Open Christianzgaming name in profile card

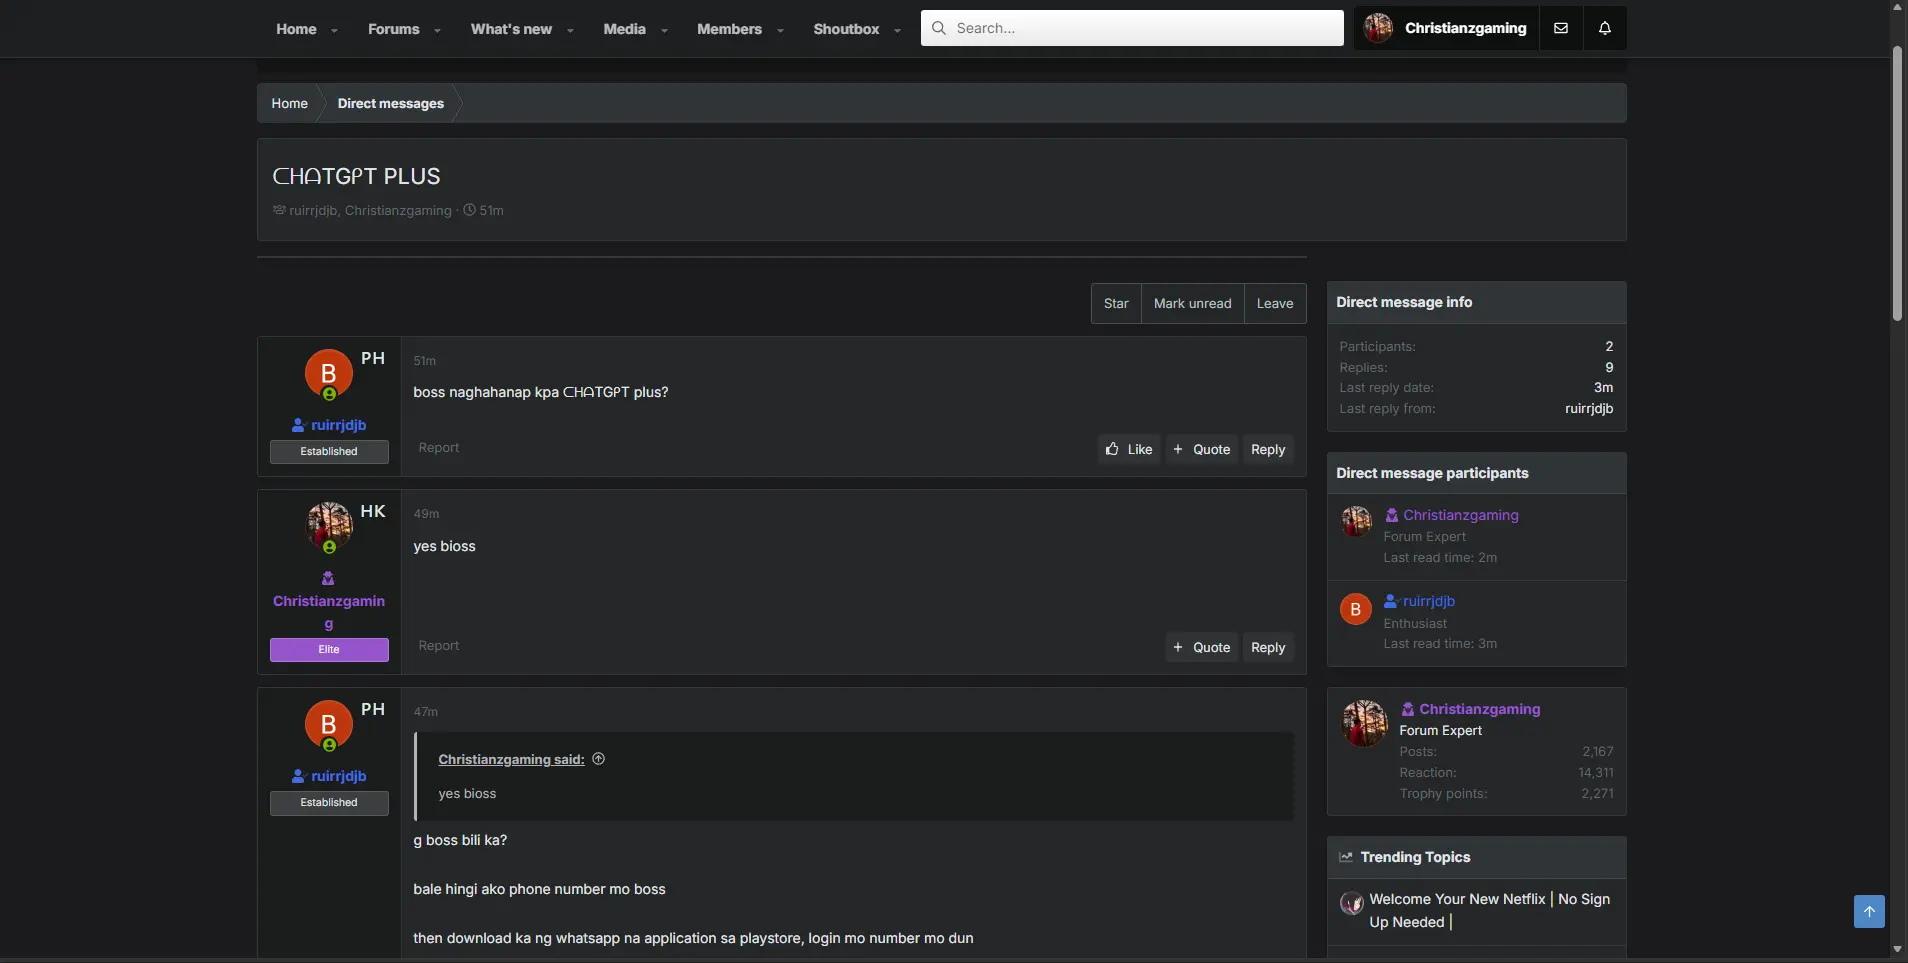[1479, 709]
